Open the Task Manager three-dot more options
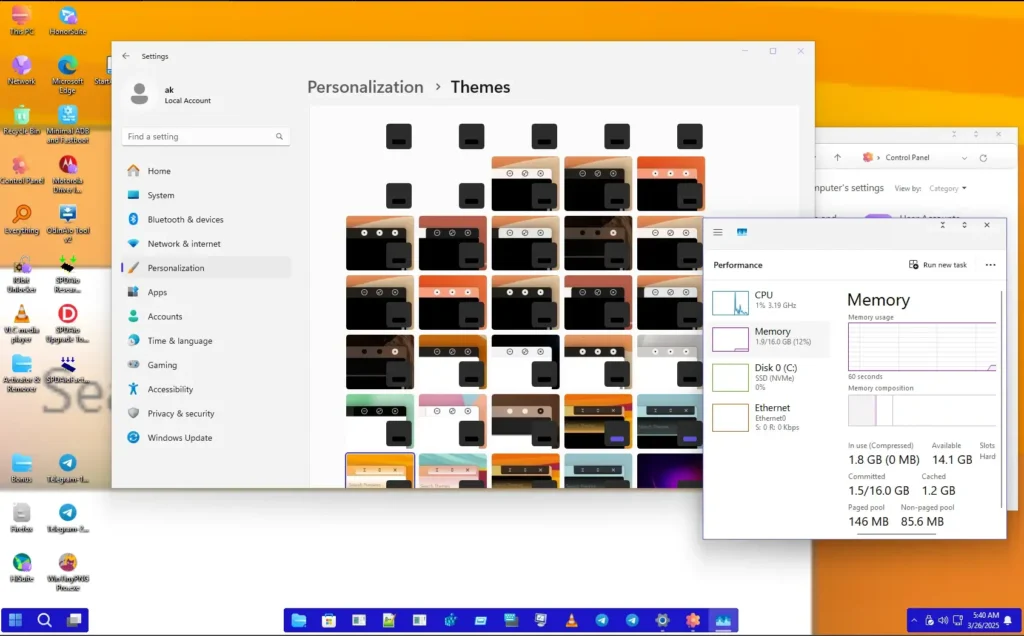Screen dimensions: 1024x636 [x=990, y=265]
